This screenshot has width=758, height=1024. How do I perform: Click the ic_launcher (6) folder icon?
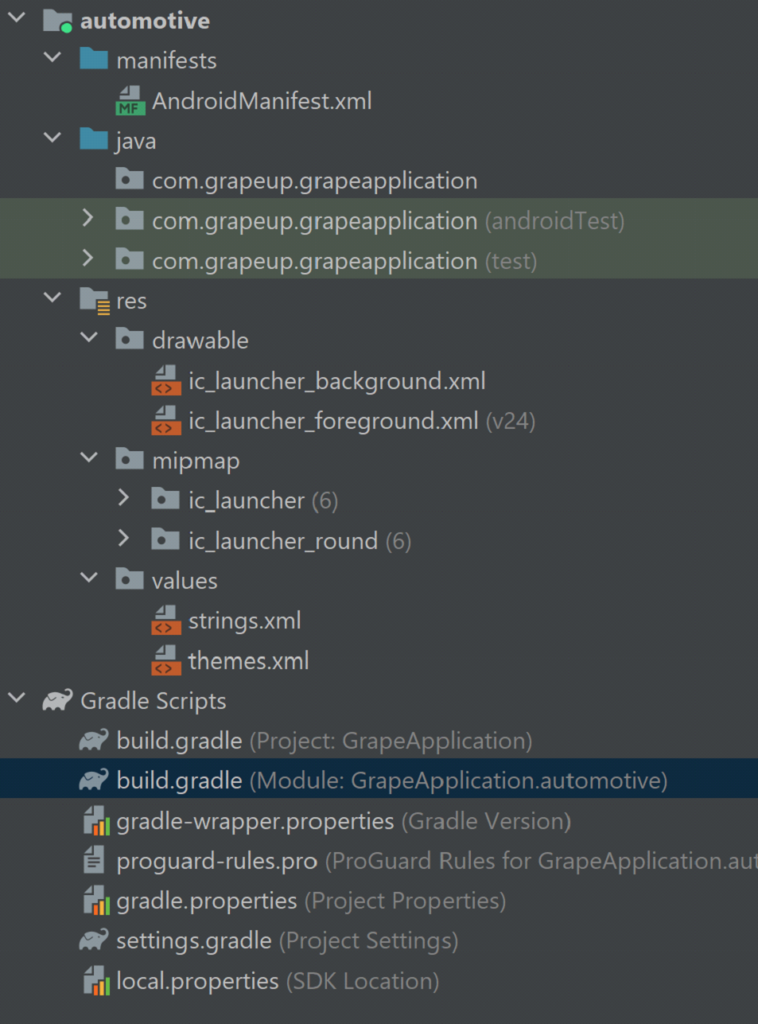pyautogui.click(x=165, y=499)
